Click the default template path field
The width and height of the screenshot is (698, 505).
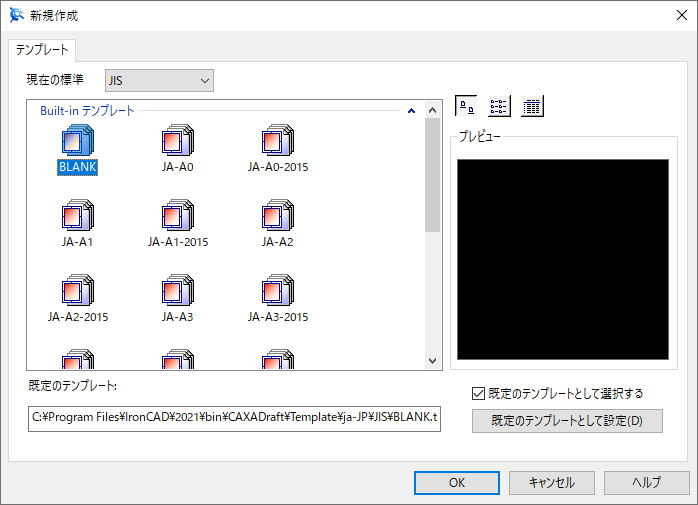[234, 418]
